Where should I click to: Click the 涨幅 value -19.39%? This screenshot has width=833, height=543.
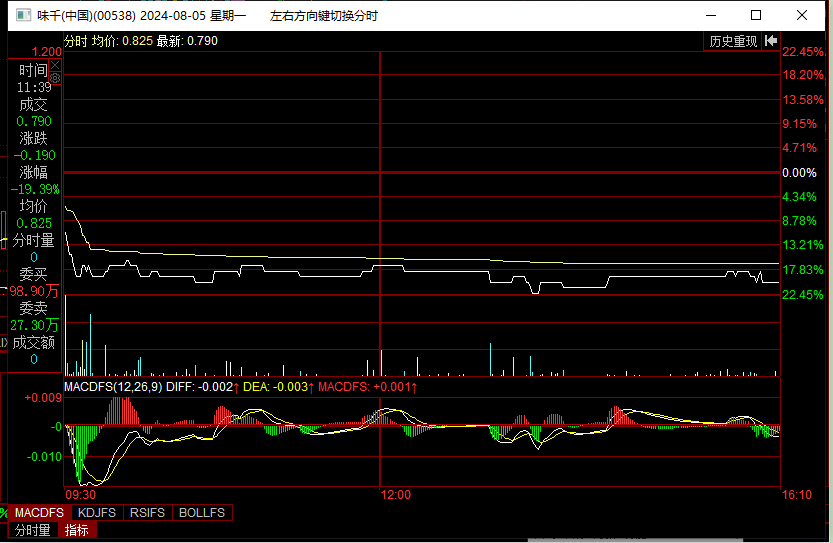(35, 189)
